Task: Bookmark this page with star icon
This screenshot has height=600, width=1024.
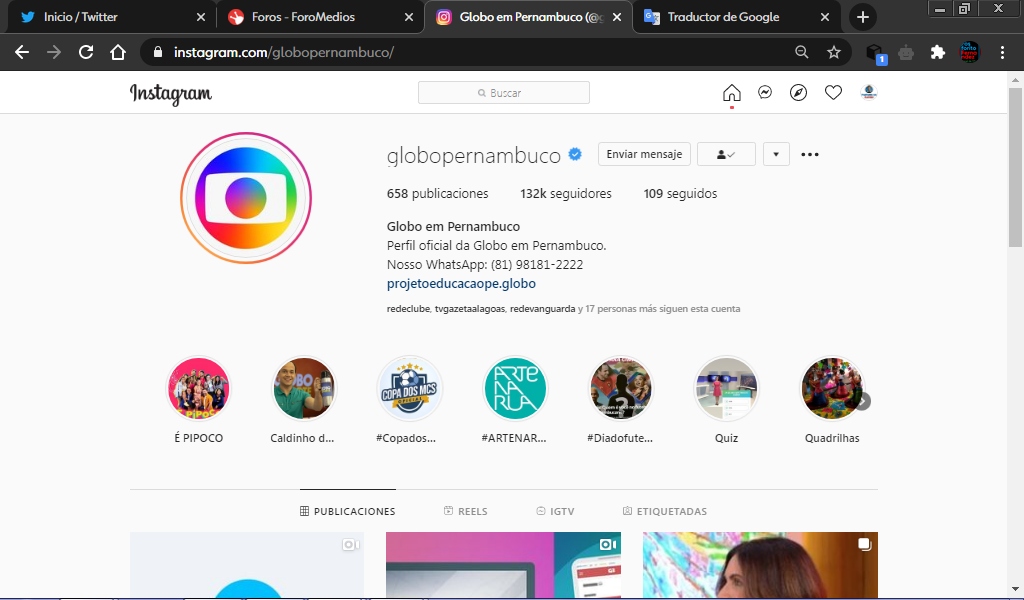Action: (833, 52)
